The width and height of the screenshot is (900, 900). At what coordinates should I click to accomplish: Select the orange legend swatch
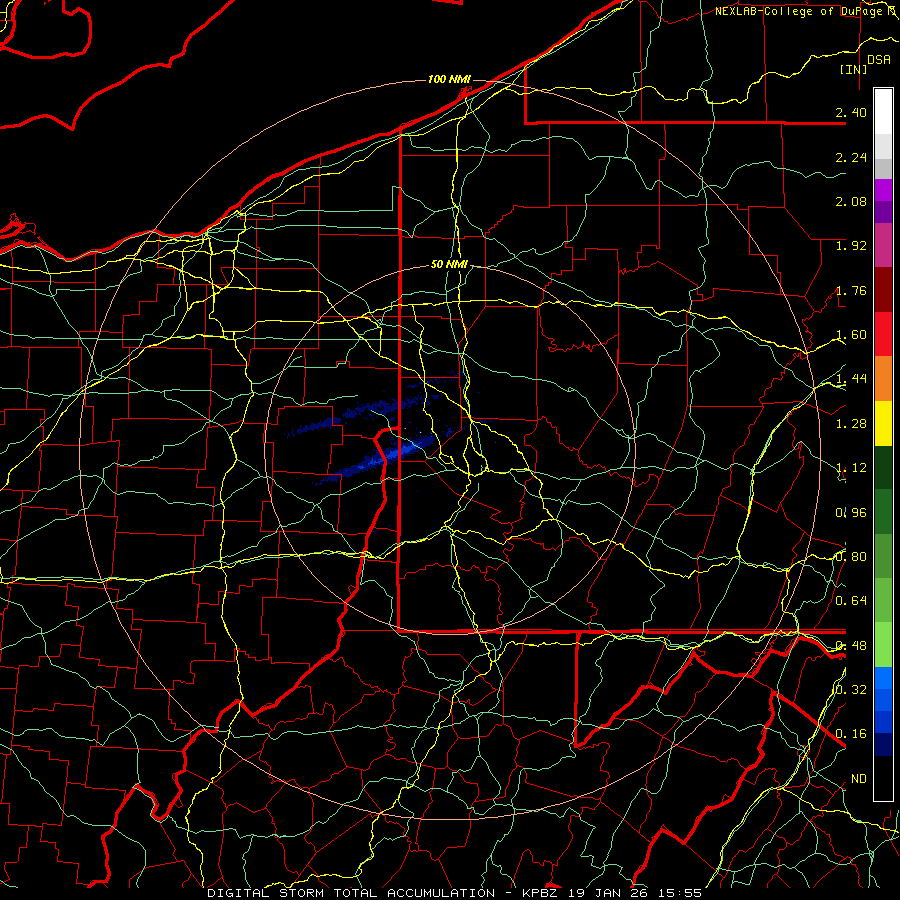883,379
